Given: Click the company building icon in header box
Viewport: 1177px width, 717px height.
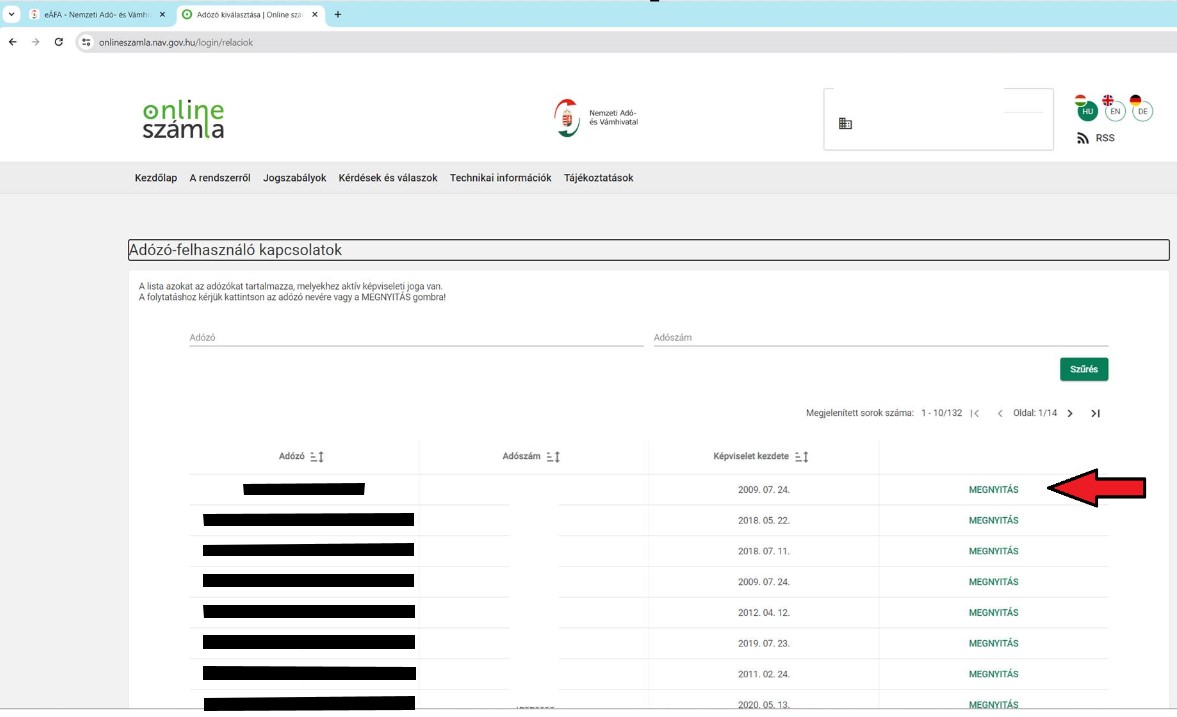Looking at the screenshot, I should click(845, 124).
